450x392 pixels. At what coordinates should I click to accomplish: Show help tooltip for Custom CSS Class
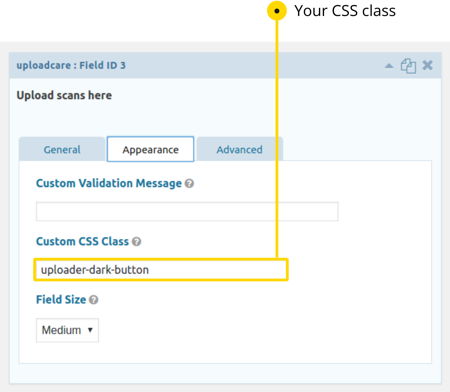point(136,241)
